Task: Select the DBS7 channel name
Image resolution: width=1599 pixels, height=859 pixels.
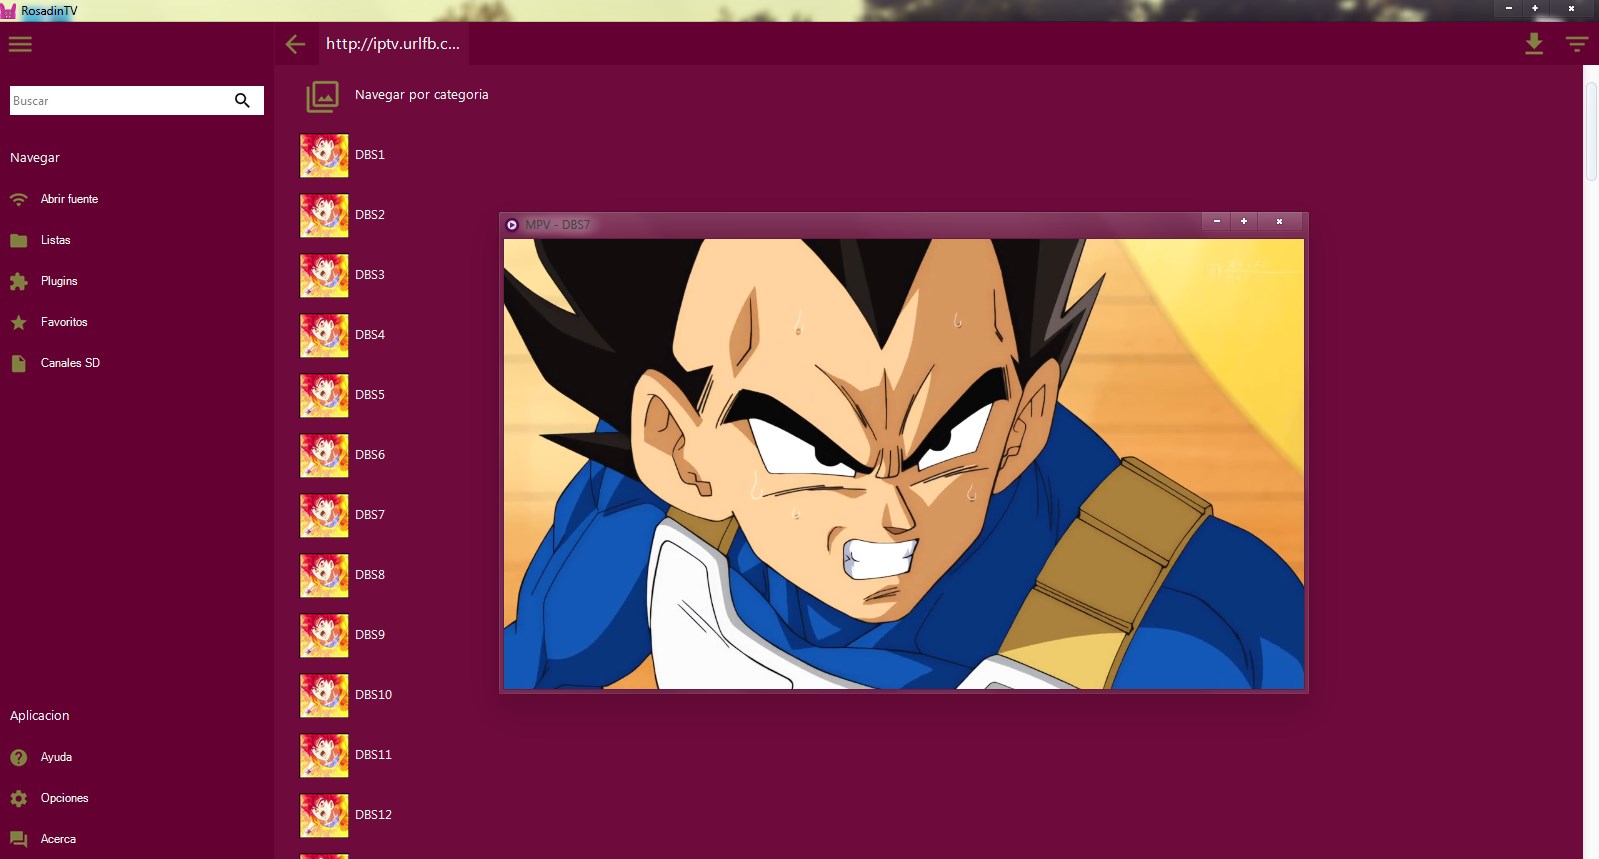Action: point(370,515)
